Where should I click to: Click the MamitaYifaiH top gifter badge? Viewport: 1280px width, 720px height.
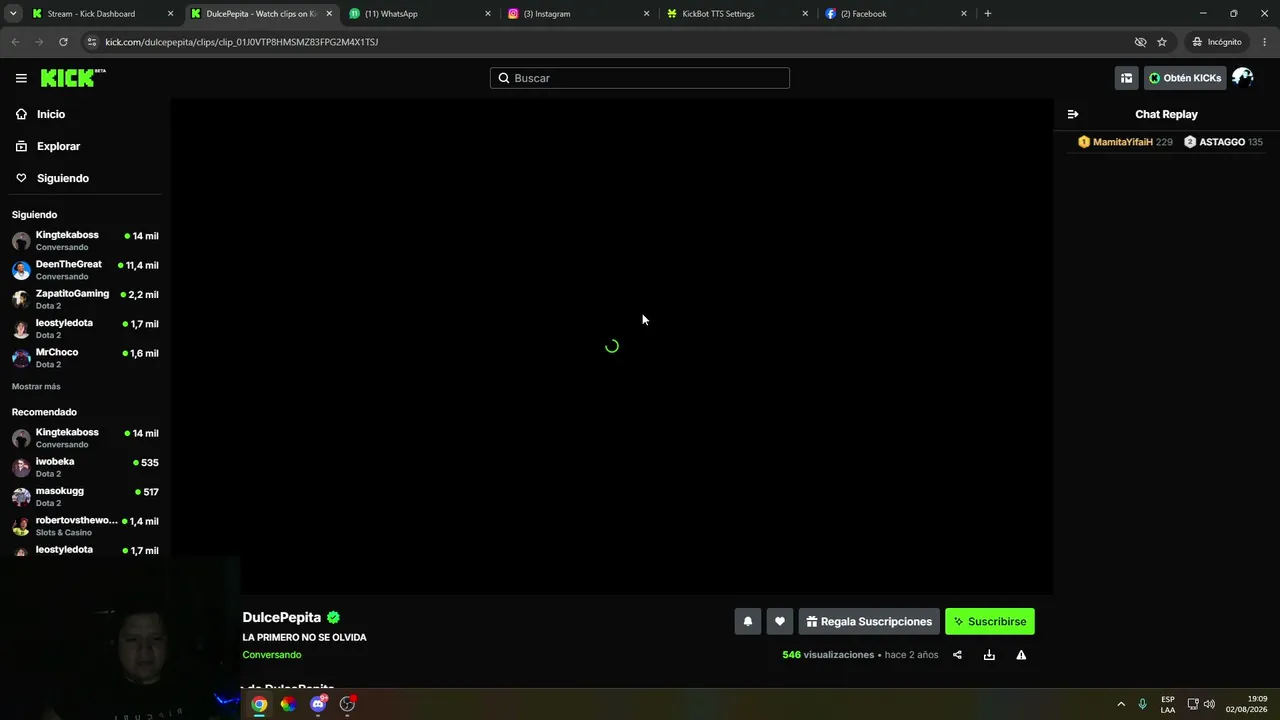(x=1124, y=142)
